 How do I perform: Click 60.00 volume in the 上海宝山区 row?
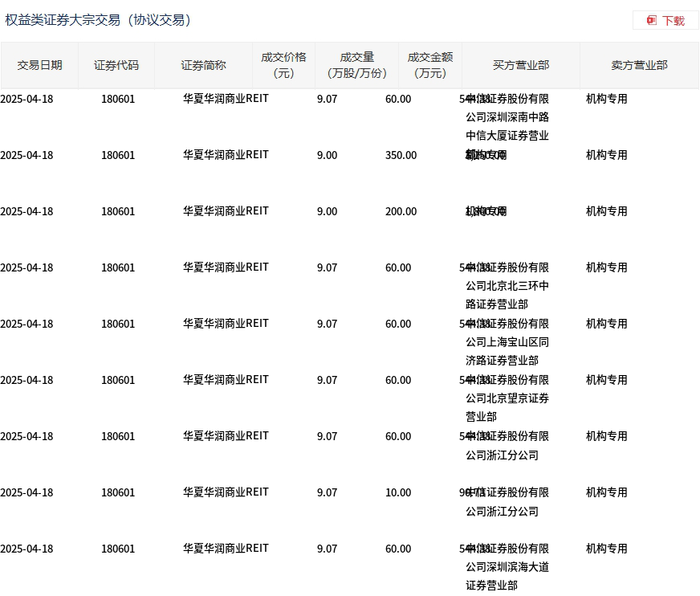(398, 324)
